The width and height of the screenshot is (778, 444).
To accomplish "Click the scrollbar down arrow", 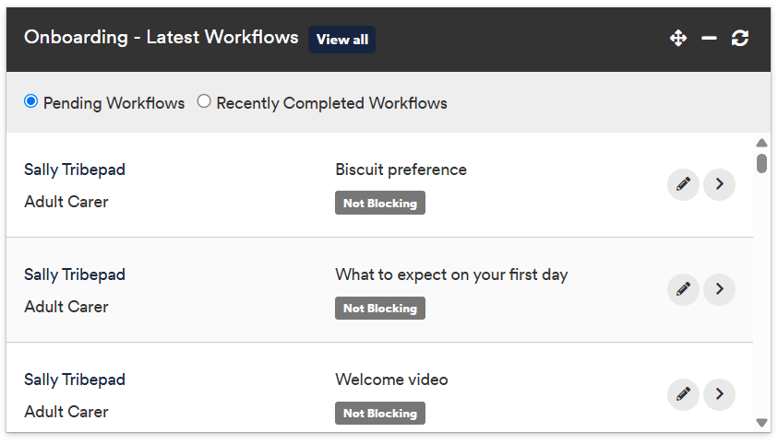I will [762, 423].
